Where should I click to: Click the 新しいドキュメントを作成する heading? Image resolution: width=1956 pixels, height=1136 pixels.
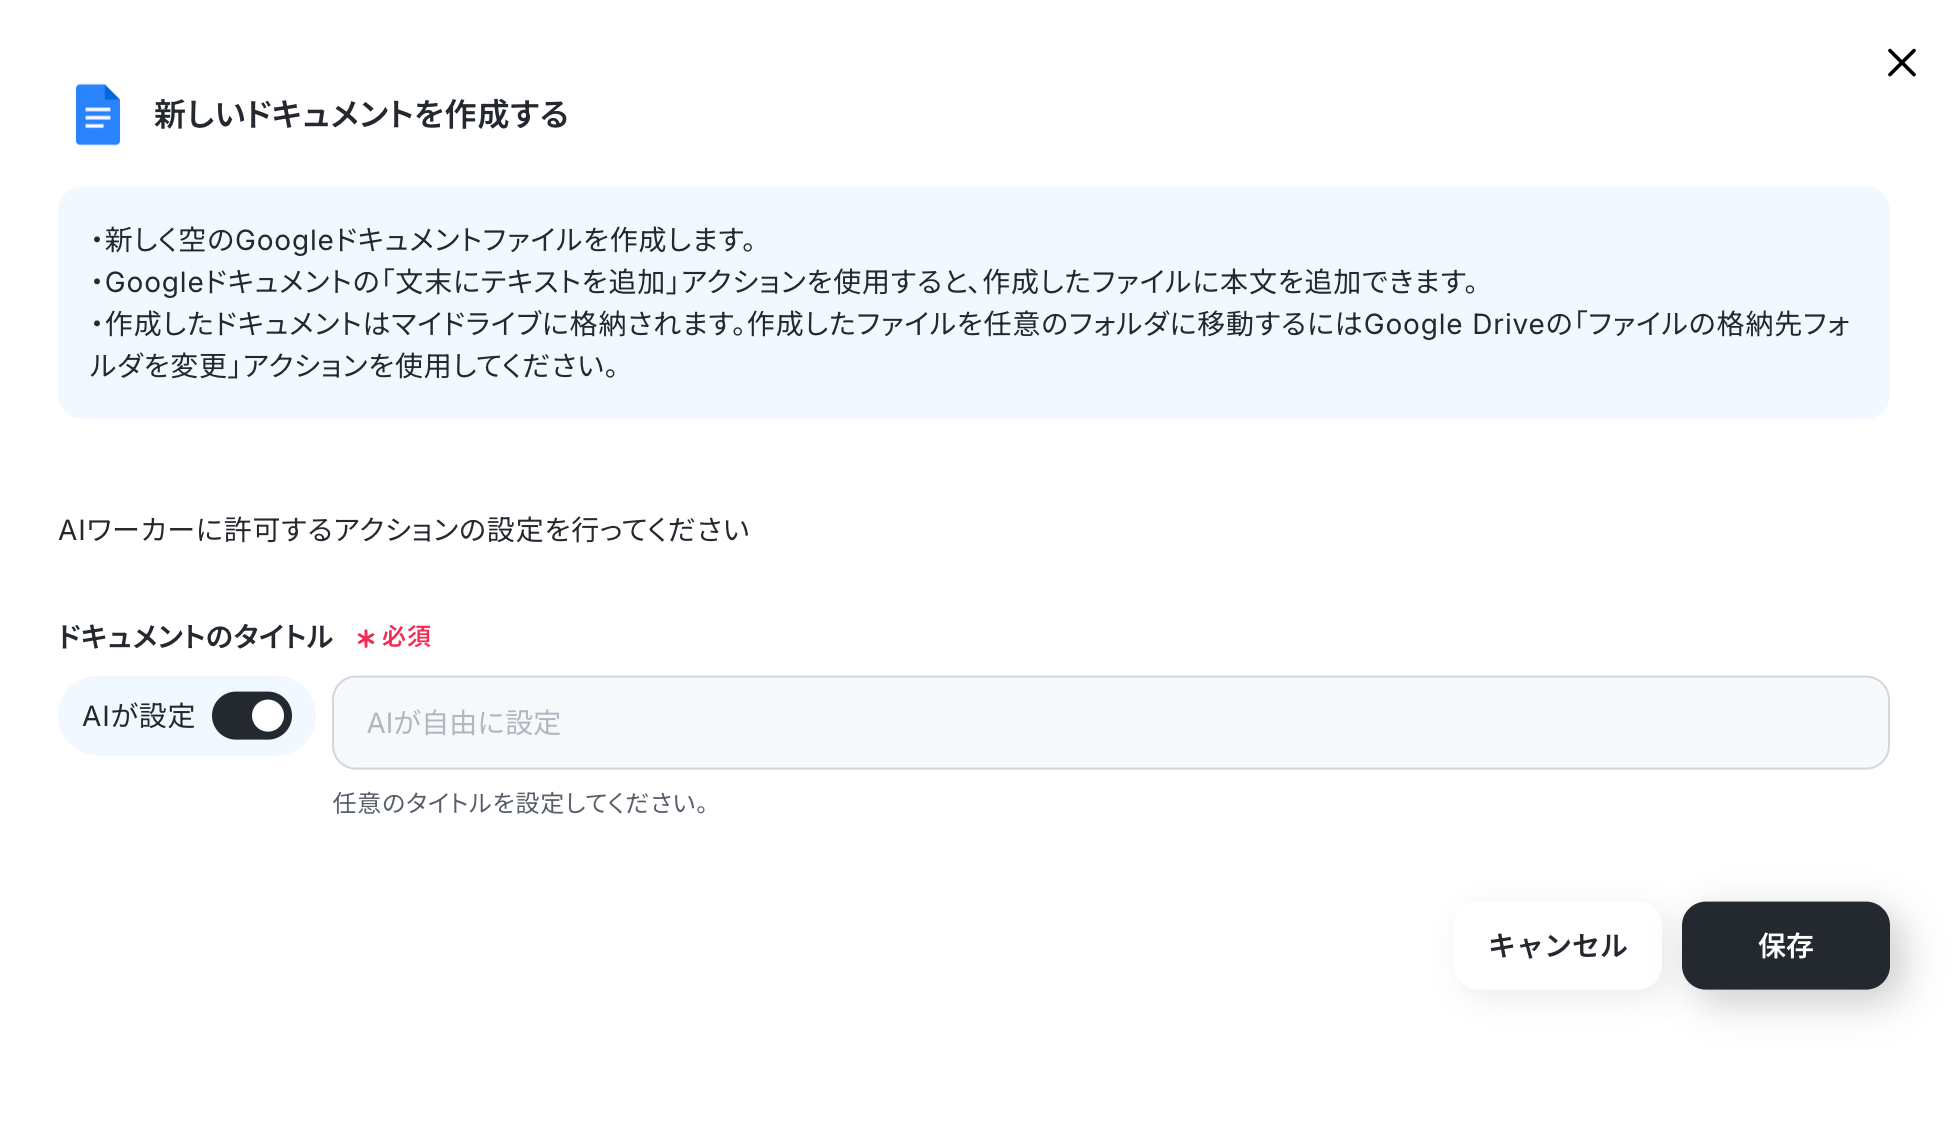(x=361, y=115)
